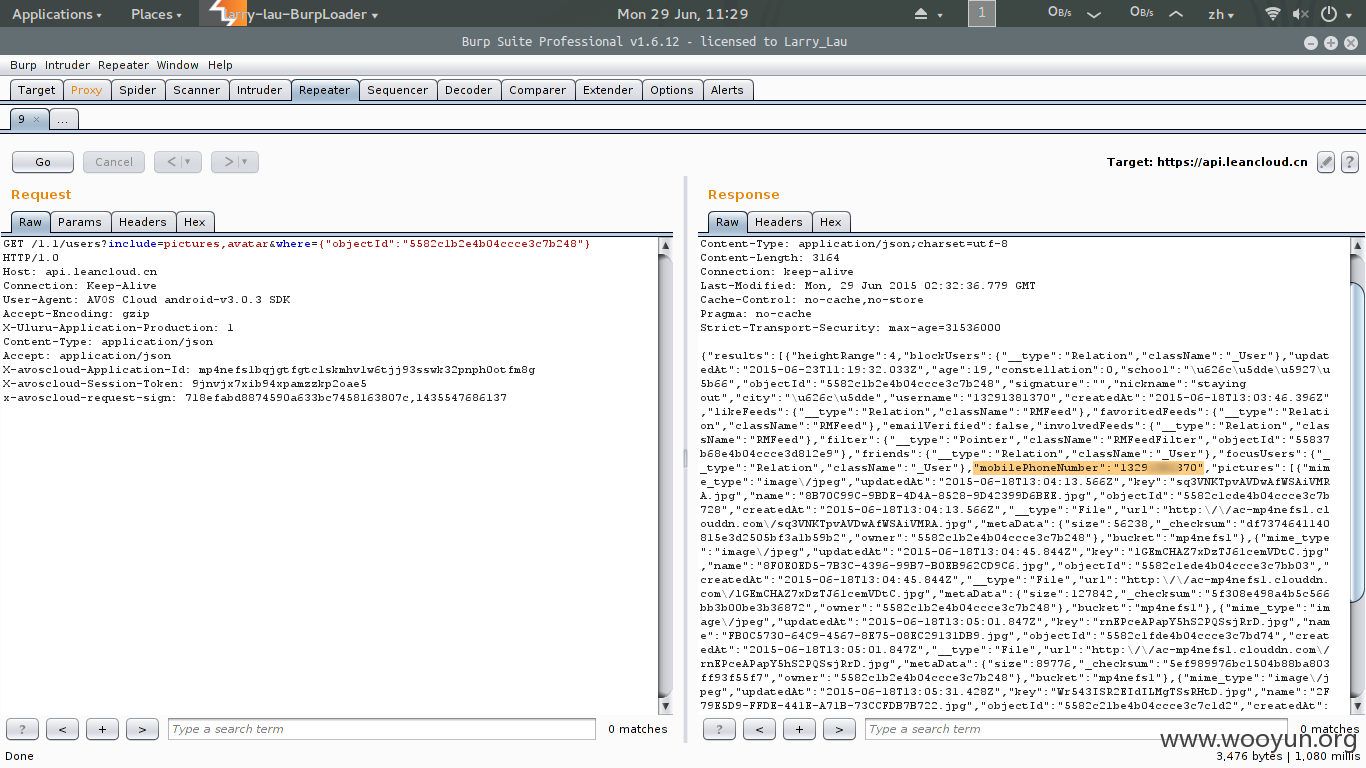
Task: Click the request search help question mark button
Action: coord(22,729)
